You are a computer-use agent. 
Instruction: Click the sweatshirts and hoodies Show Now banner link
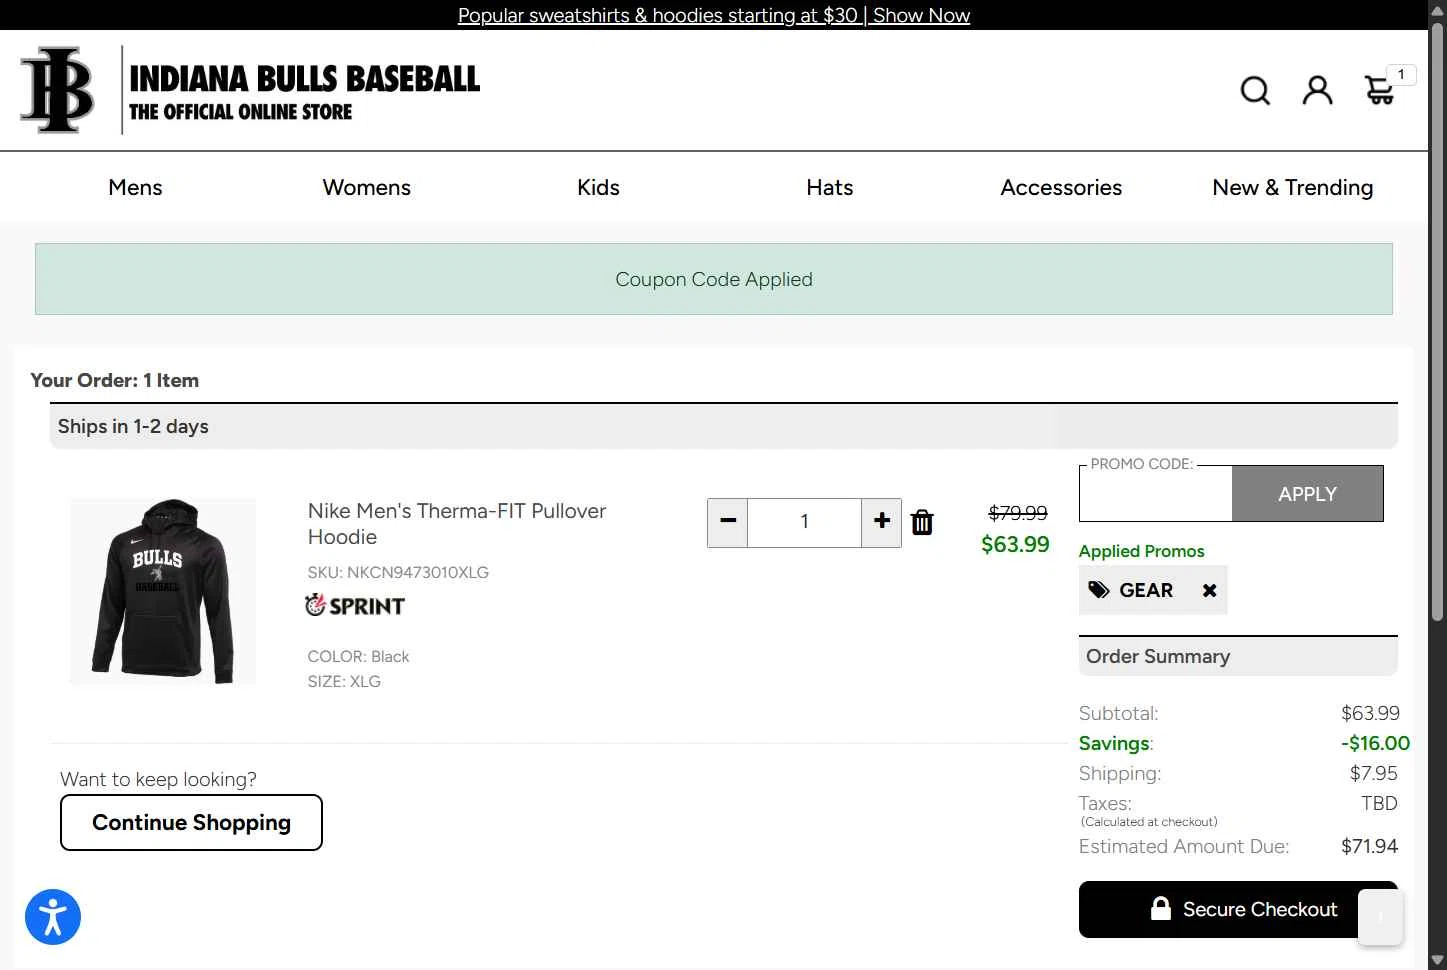pyautogui.click(x=714, y=15)
